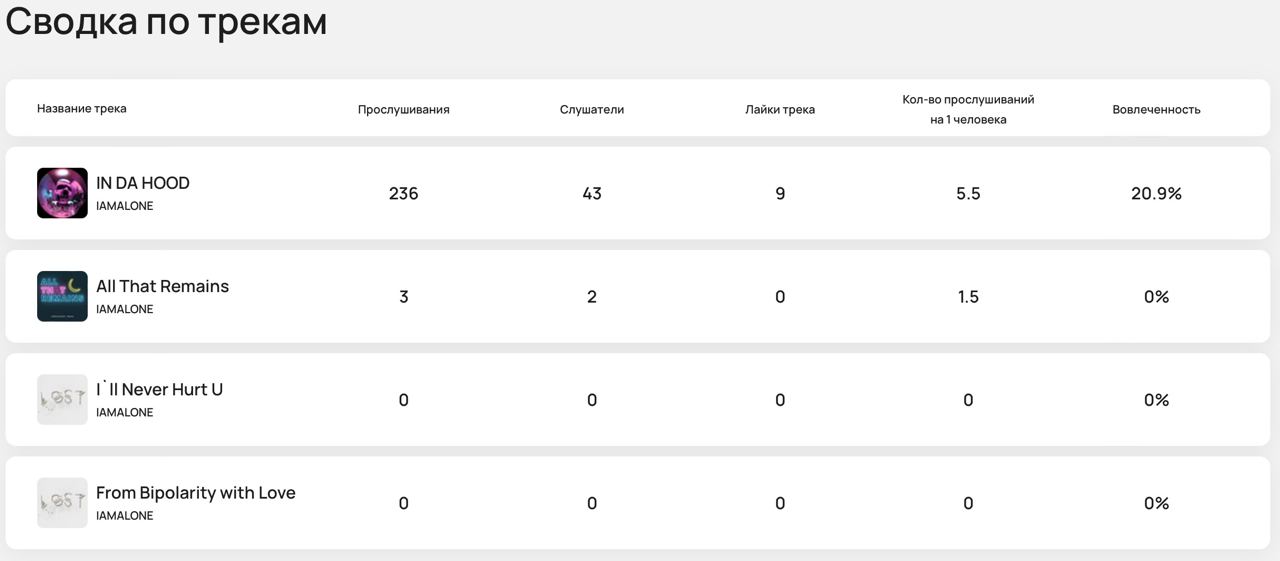Select the 20.9% engagement value
The width and height of the screenshot is (1280, 561).
[x=1156, y=193]
